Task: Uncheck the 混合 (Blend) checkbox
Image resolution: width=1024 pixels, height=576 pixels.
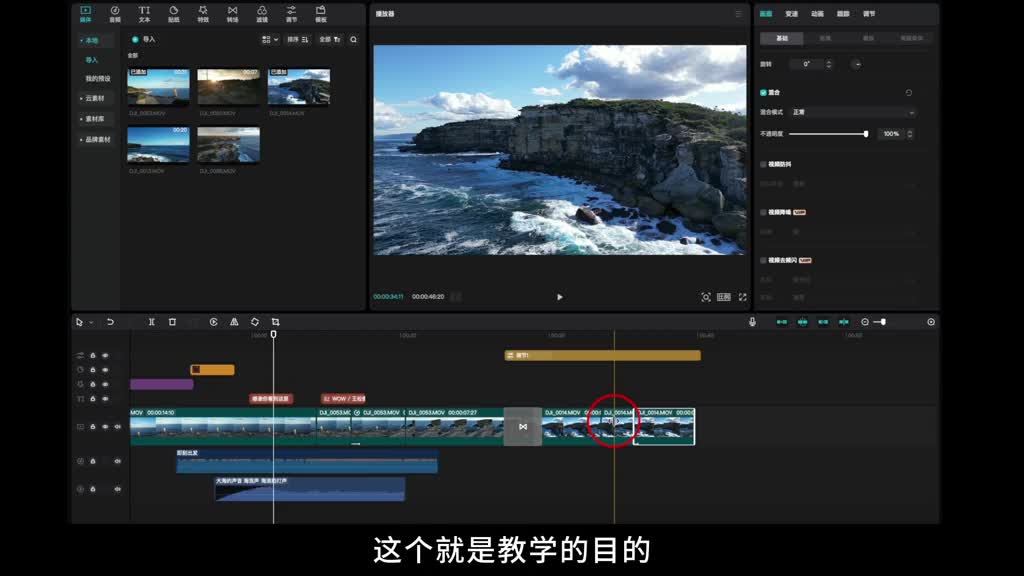Action: point(763,92)
